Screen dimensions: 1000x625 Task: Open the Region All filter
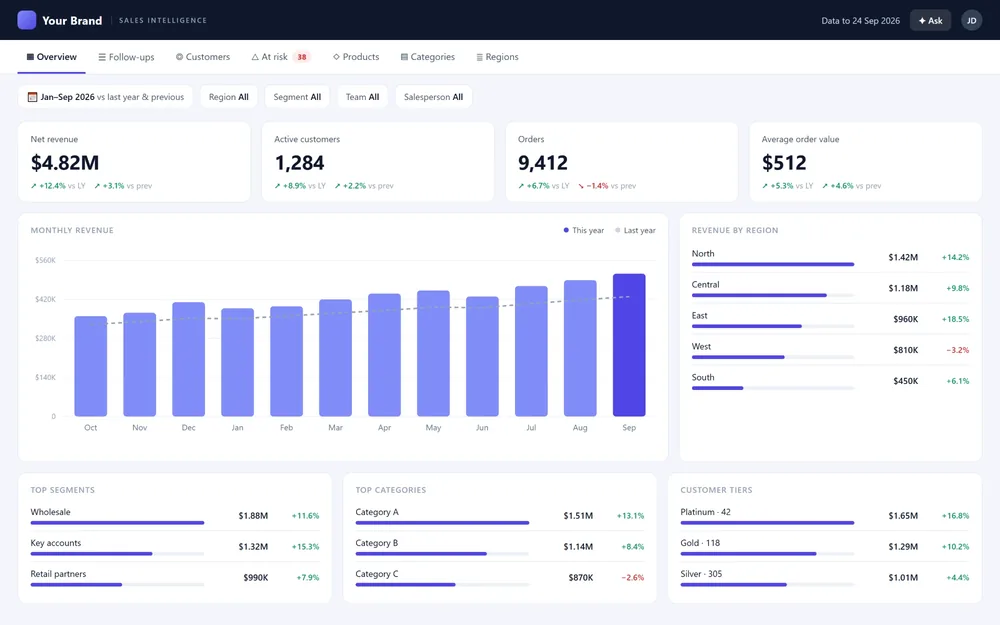228,97
